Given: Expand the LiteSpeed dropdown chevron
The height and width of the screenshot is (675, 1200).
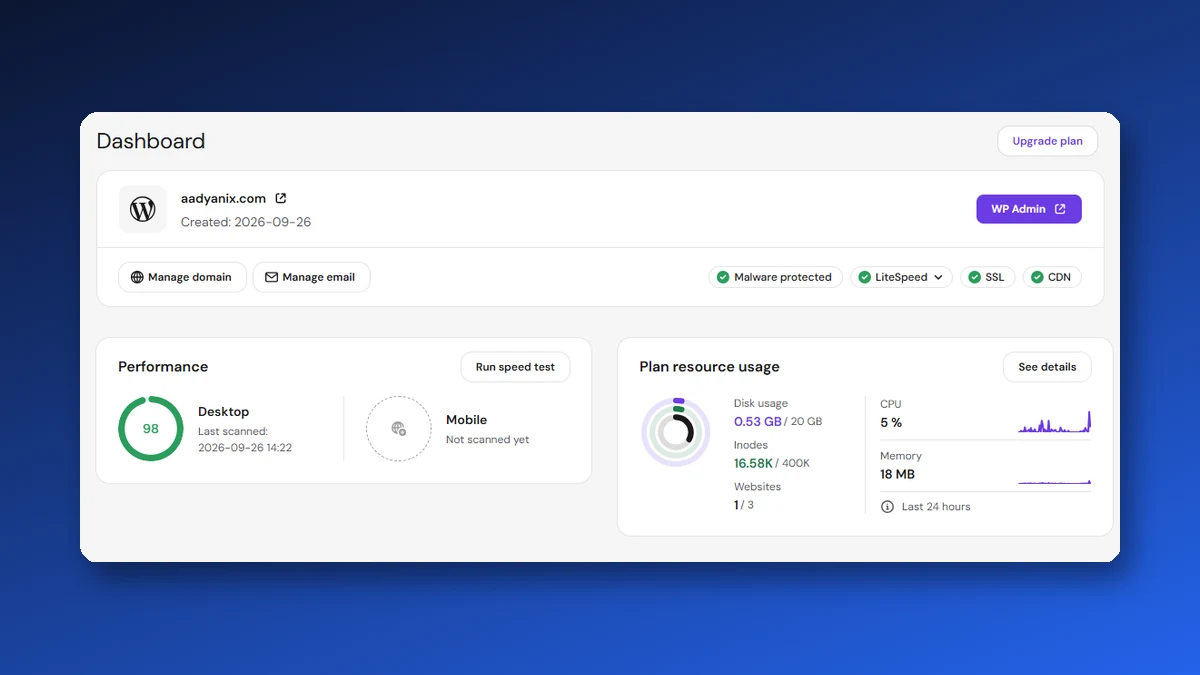Looking at the screenshot, I should pyautogui.click(x=939, y=277).
